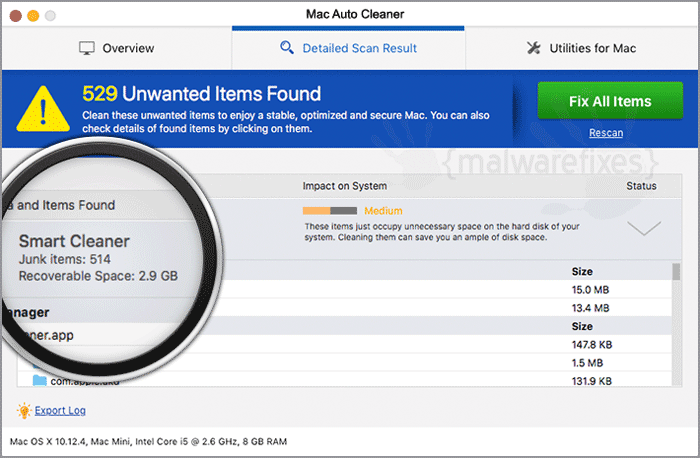
Task: Switch to Detailed Scan Result tab
Action: [348, 48]
